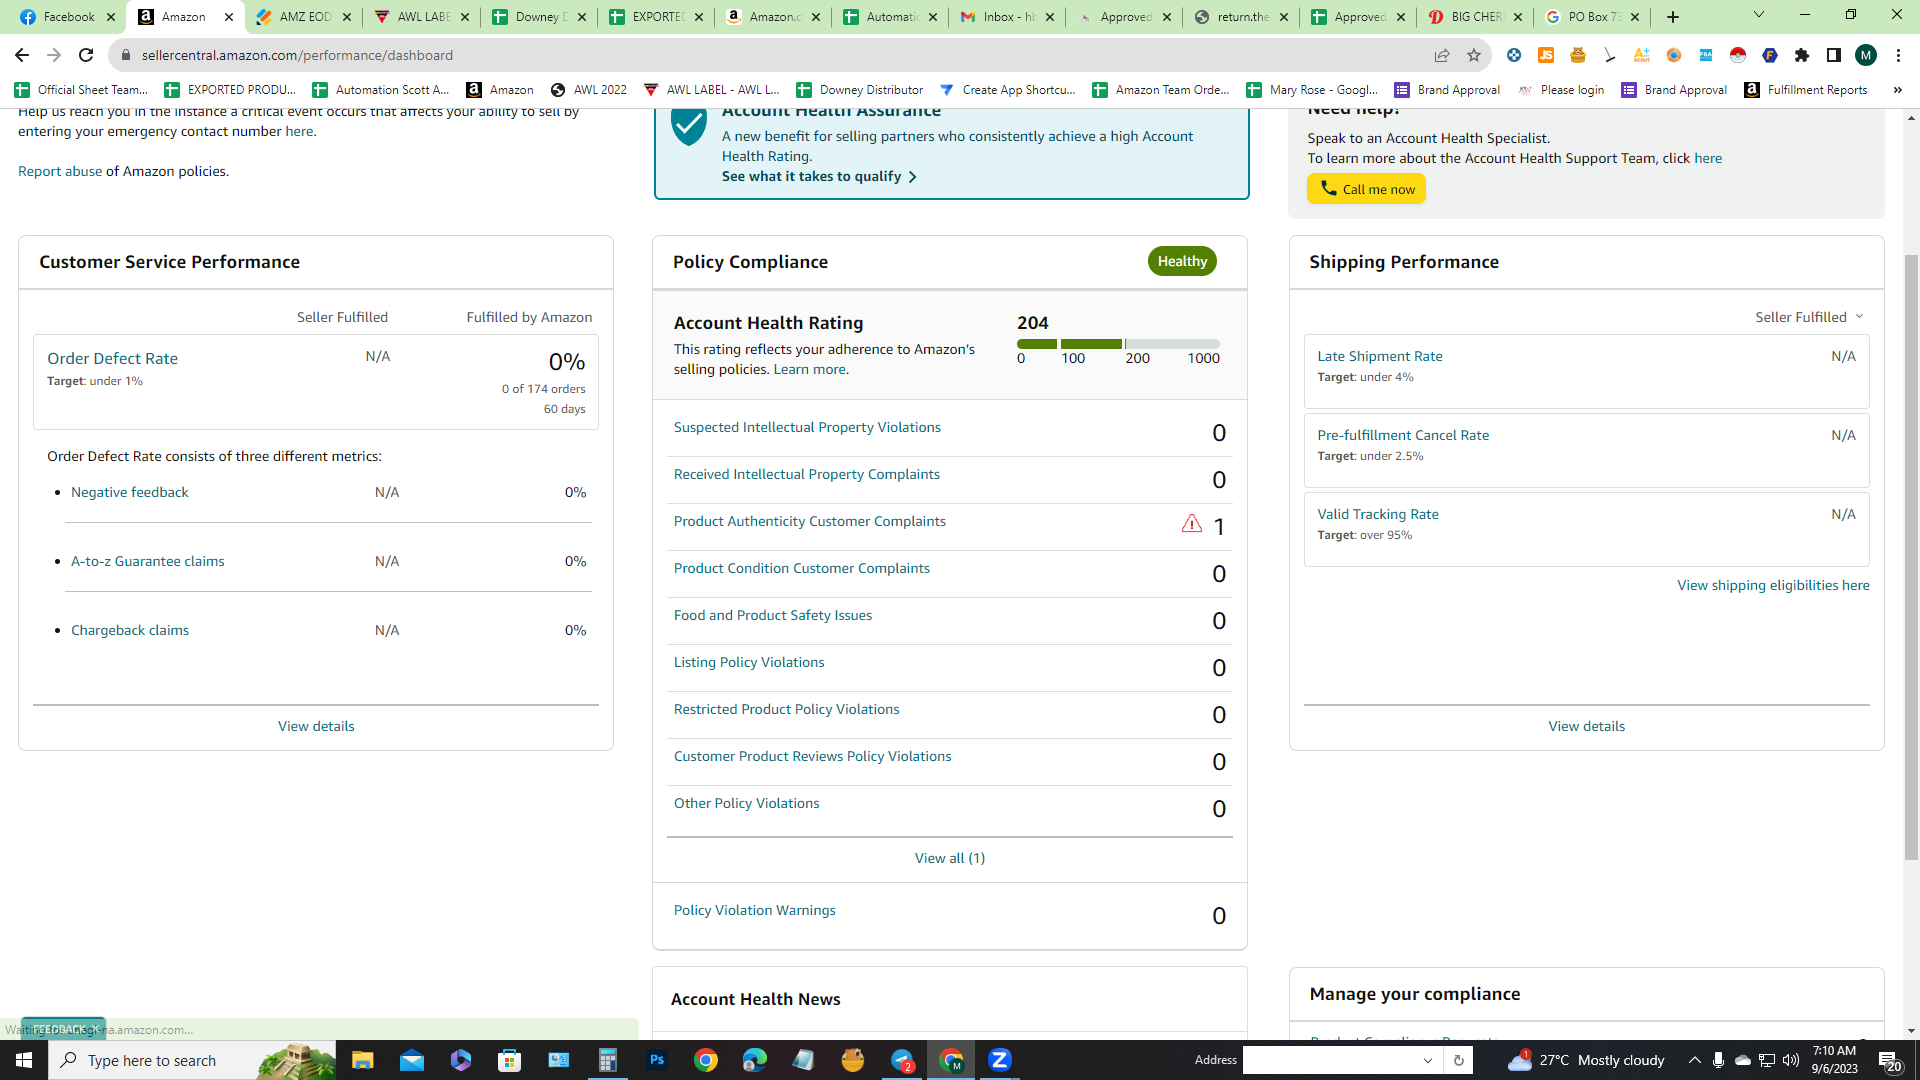Click the Windows Start button
Screen dimensions: 1920x1080
point(24,1060)
